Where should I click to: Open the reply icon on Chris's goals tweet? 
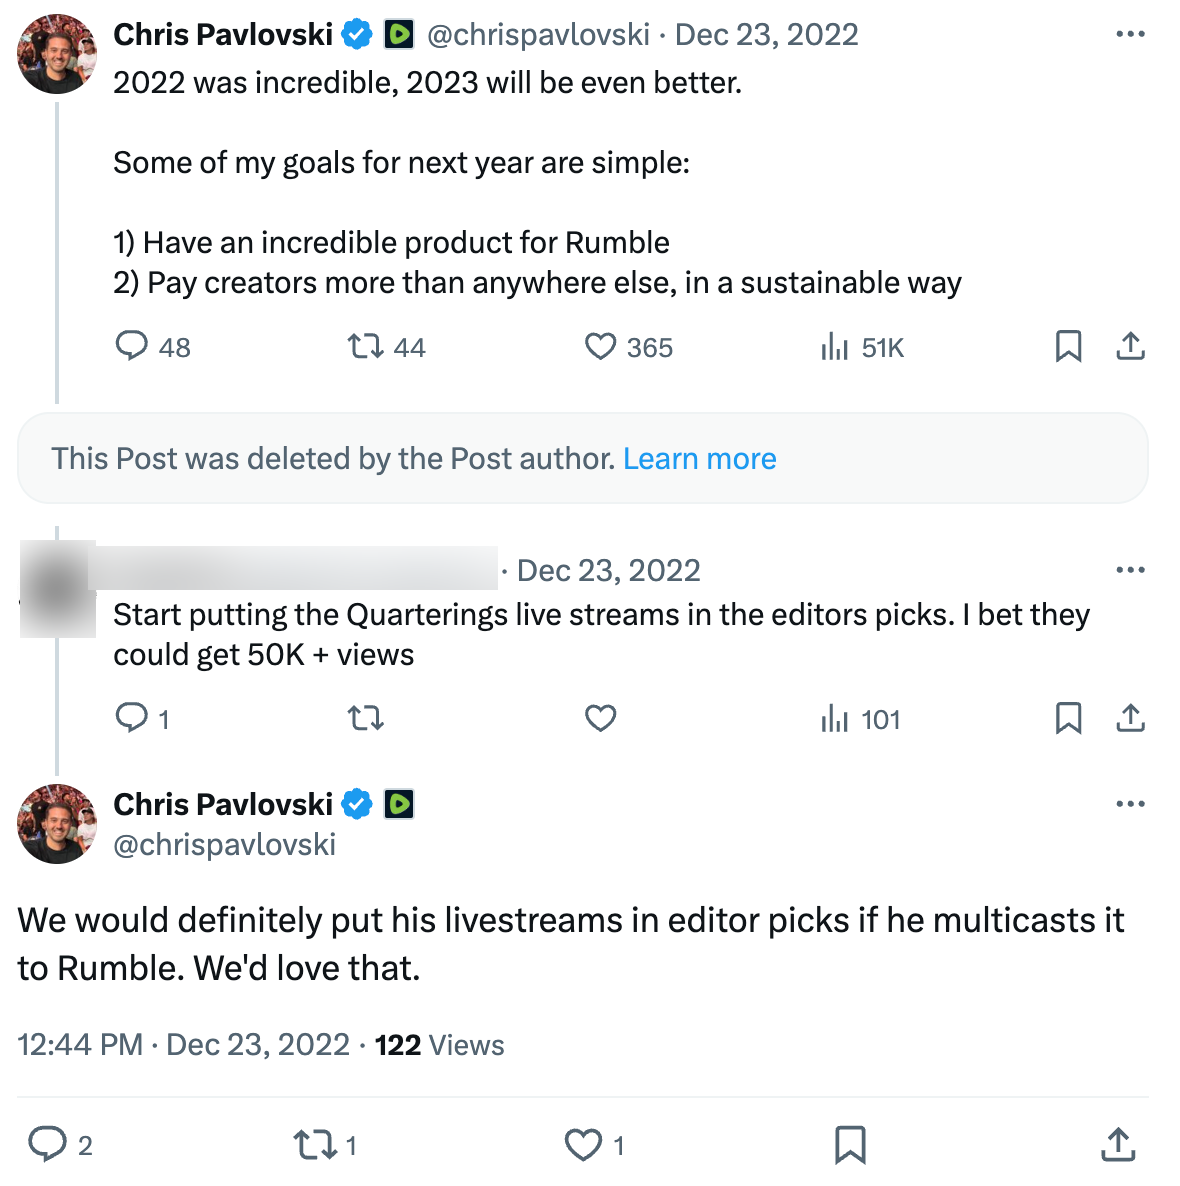tap(133, 346)
